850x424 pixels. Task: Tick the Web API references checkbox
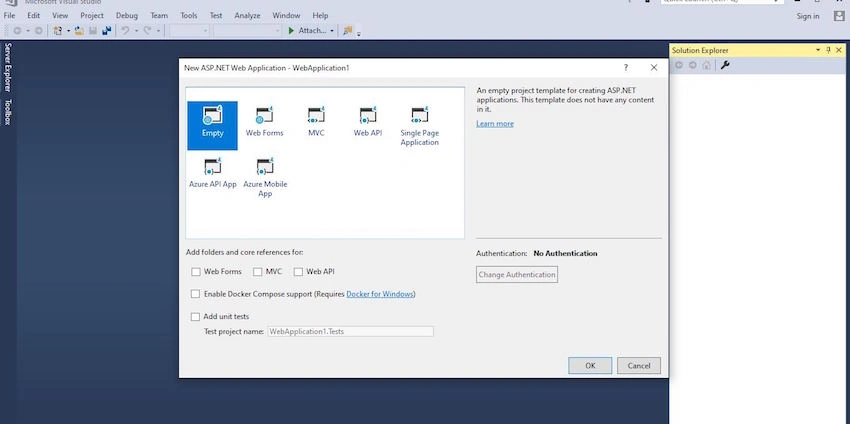[x=298, y=272]
